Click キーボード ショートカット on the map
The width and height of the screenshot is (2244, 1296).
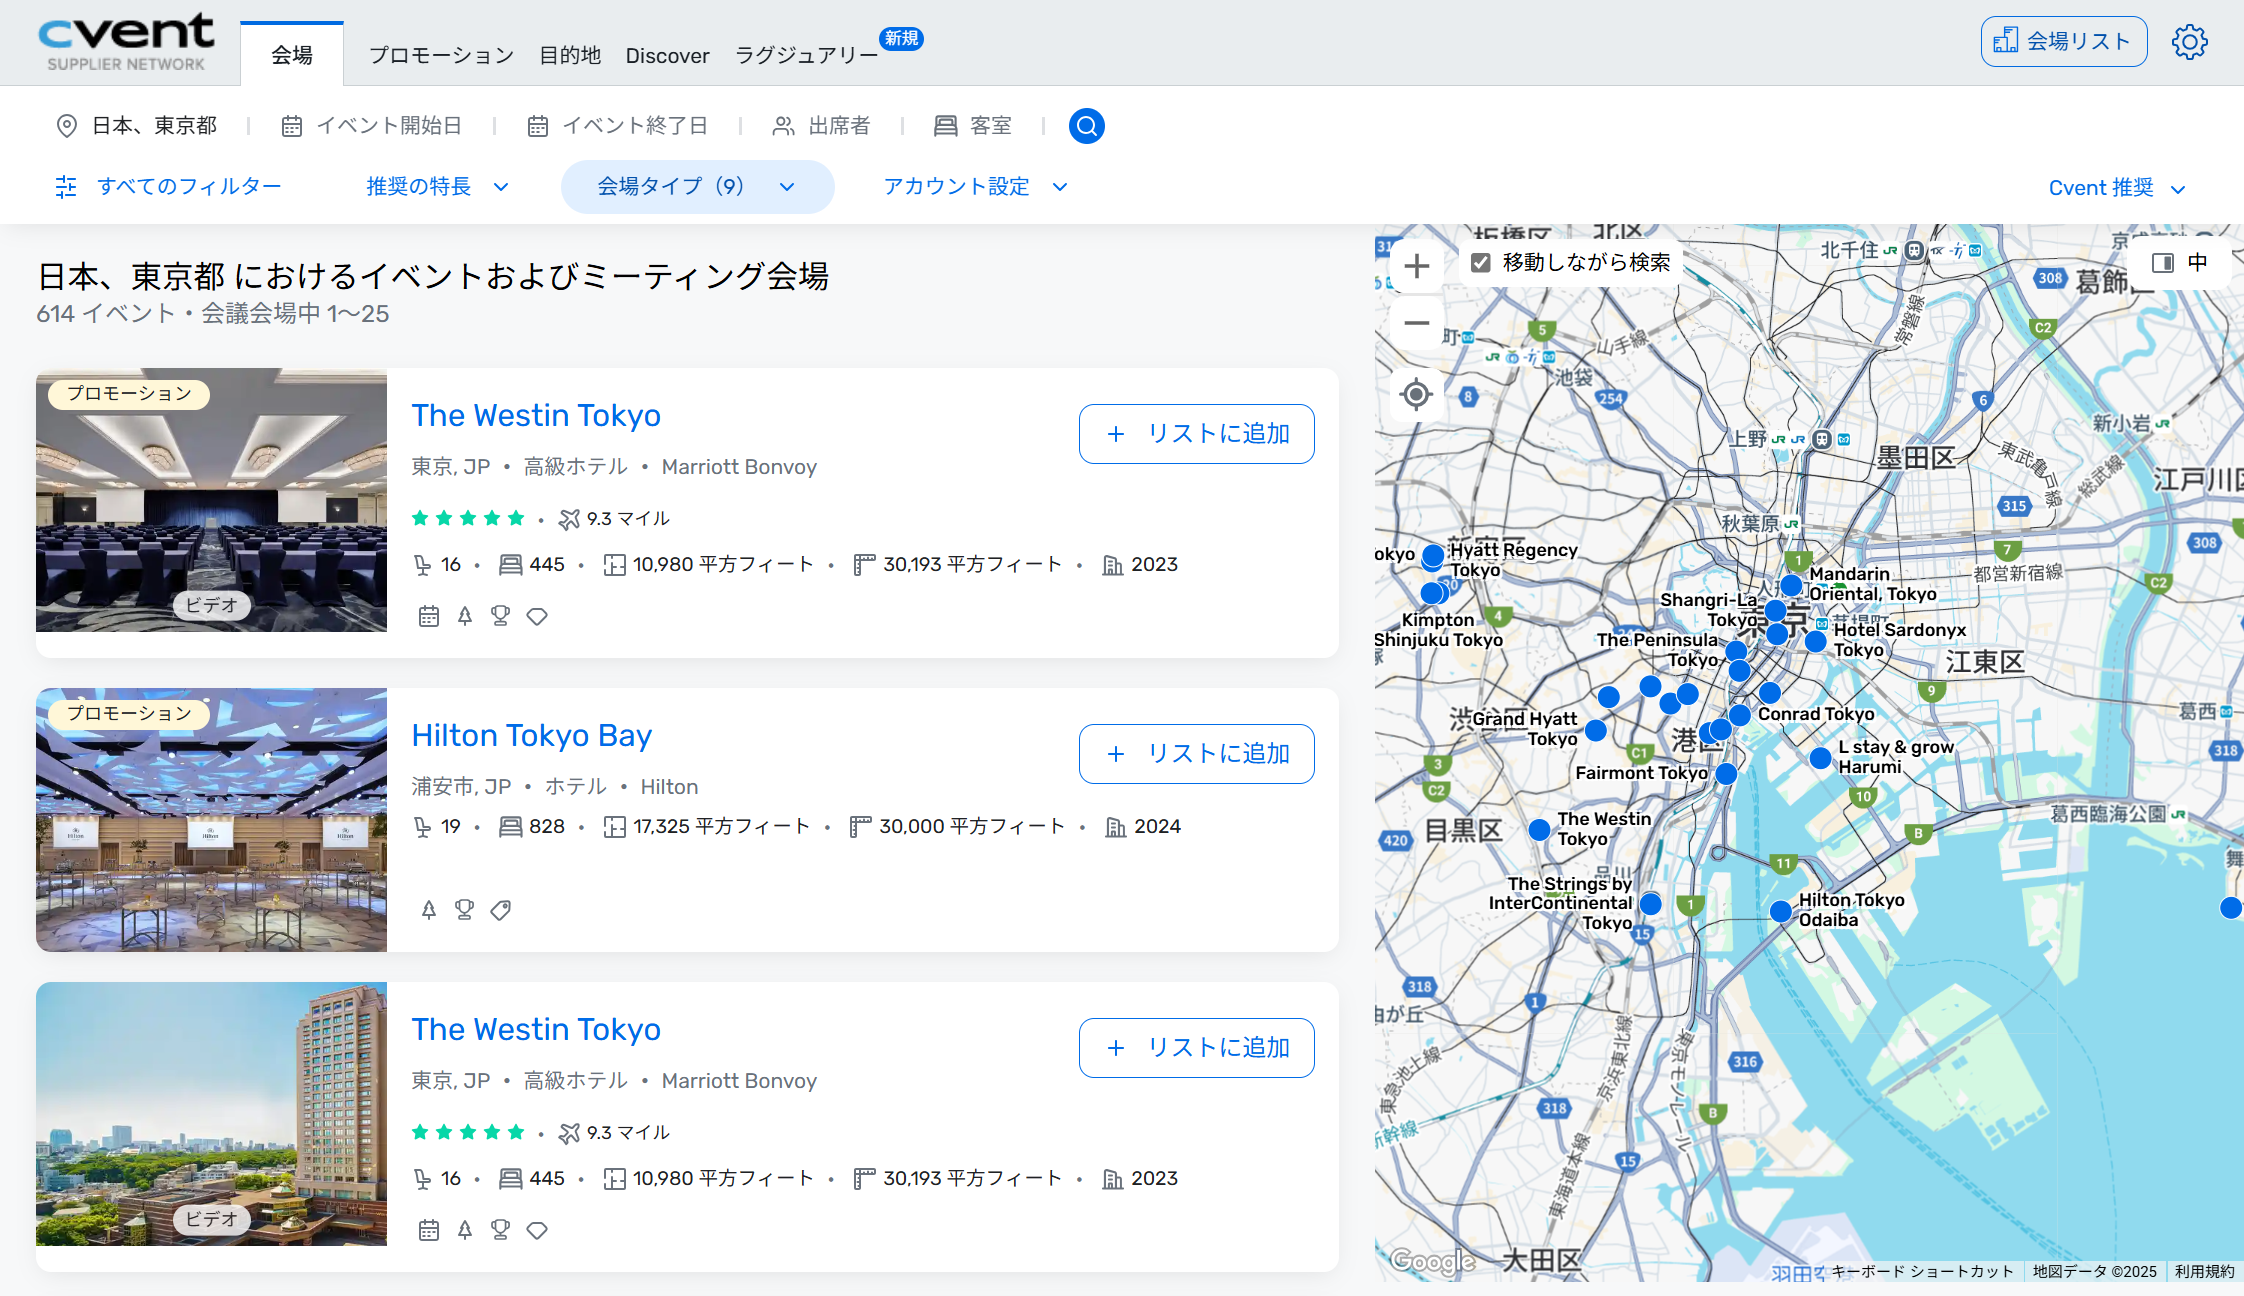coord(1922,1271)
